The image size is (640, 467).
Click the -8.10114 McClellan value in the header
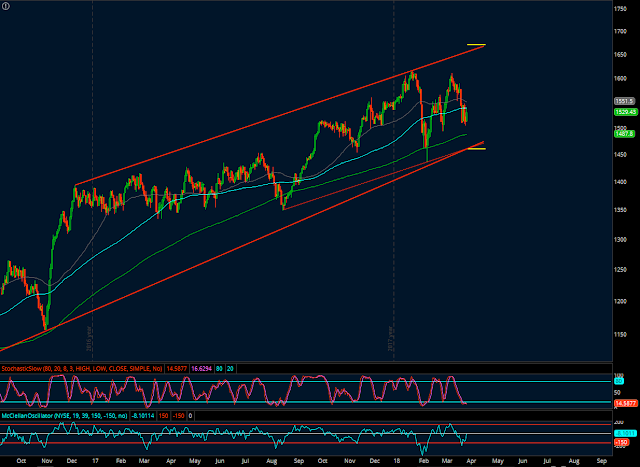pos(143,416)
